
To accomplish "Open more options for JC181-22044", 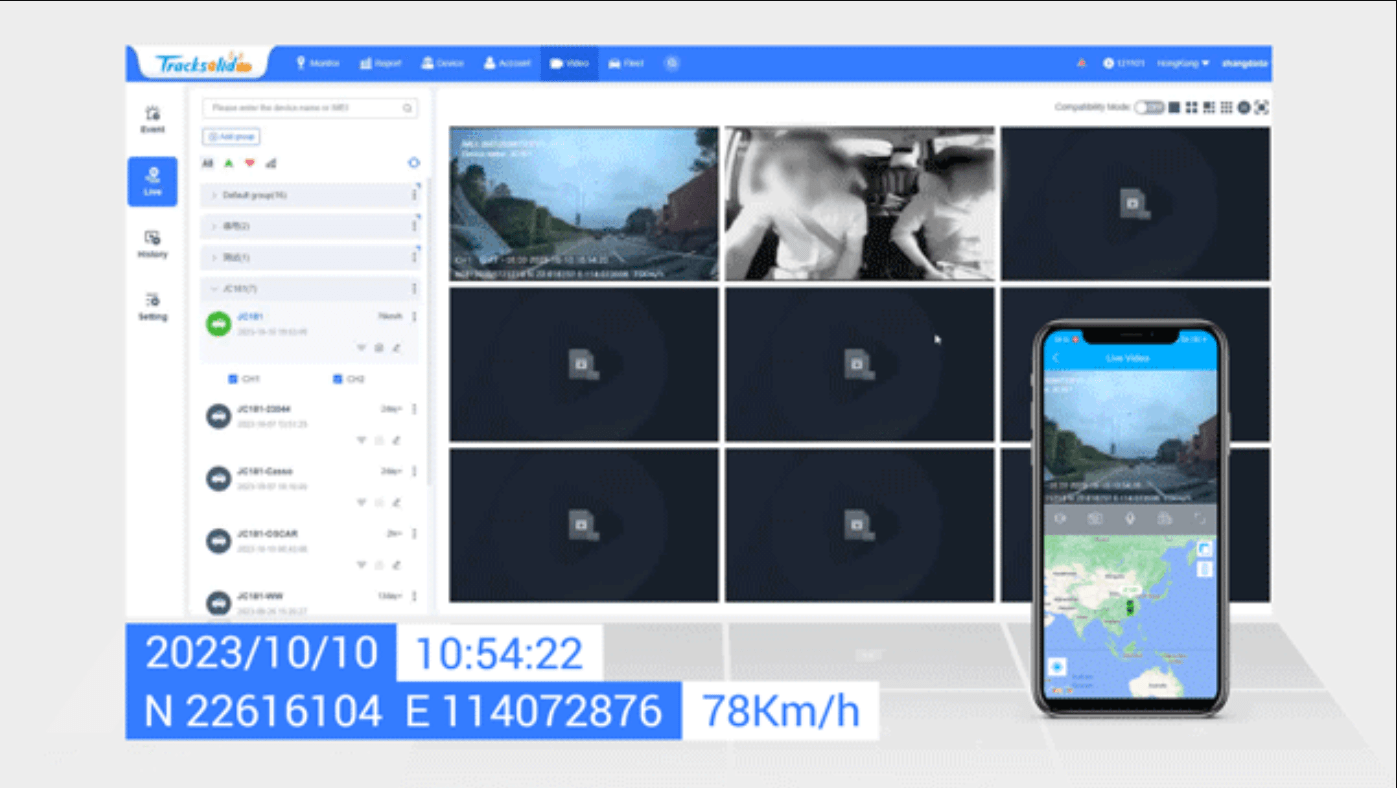I will [414, 409].
